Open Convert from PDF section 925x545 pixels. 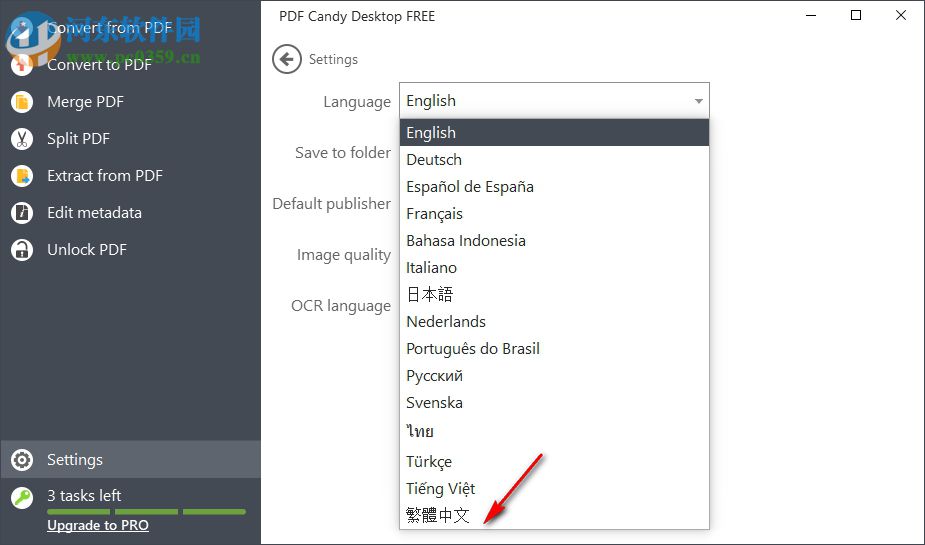110,28
